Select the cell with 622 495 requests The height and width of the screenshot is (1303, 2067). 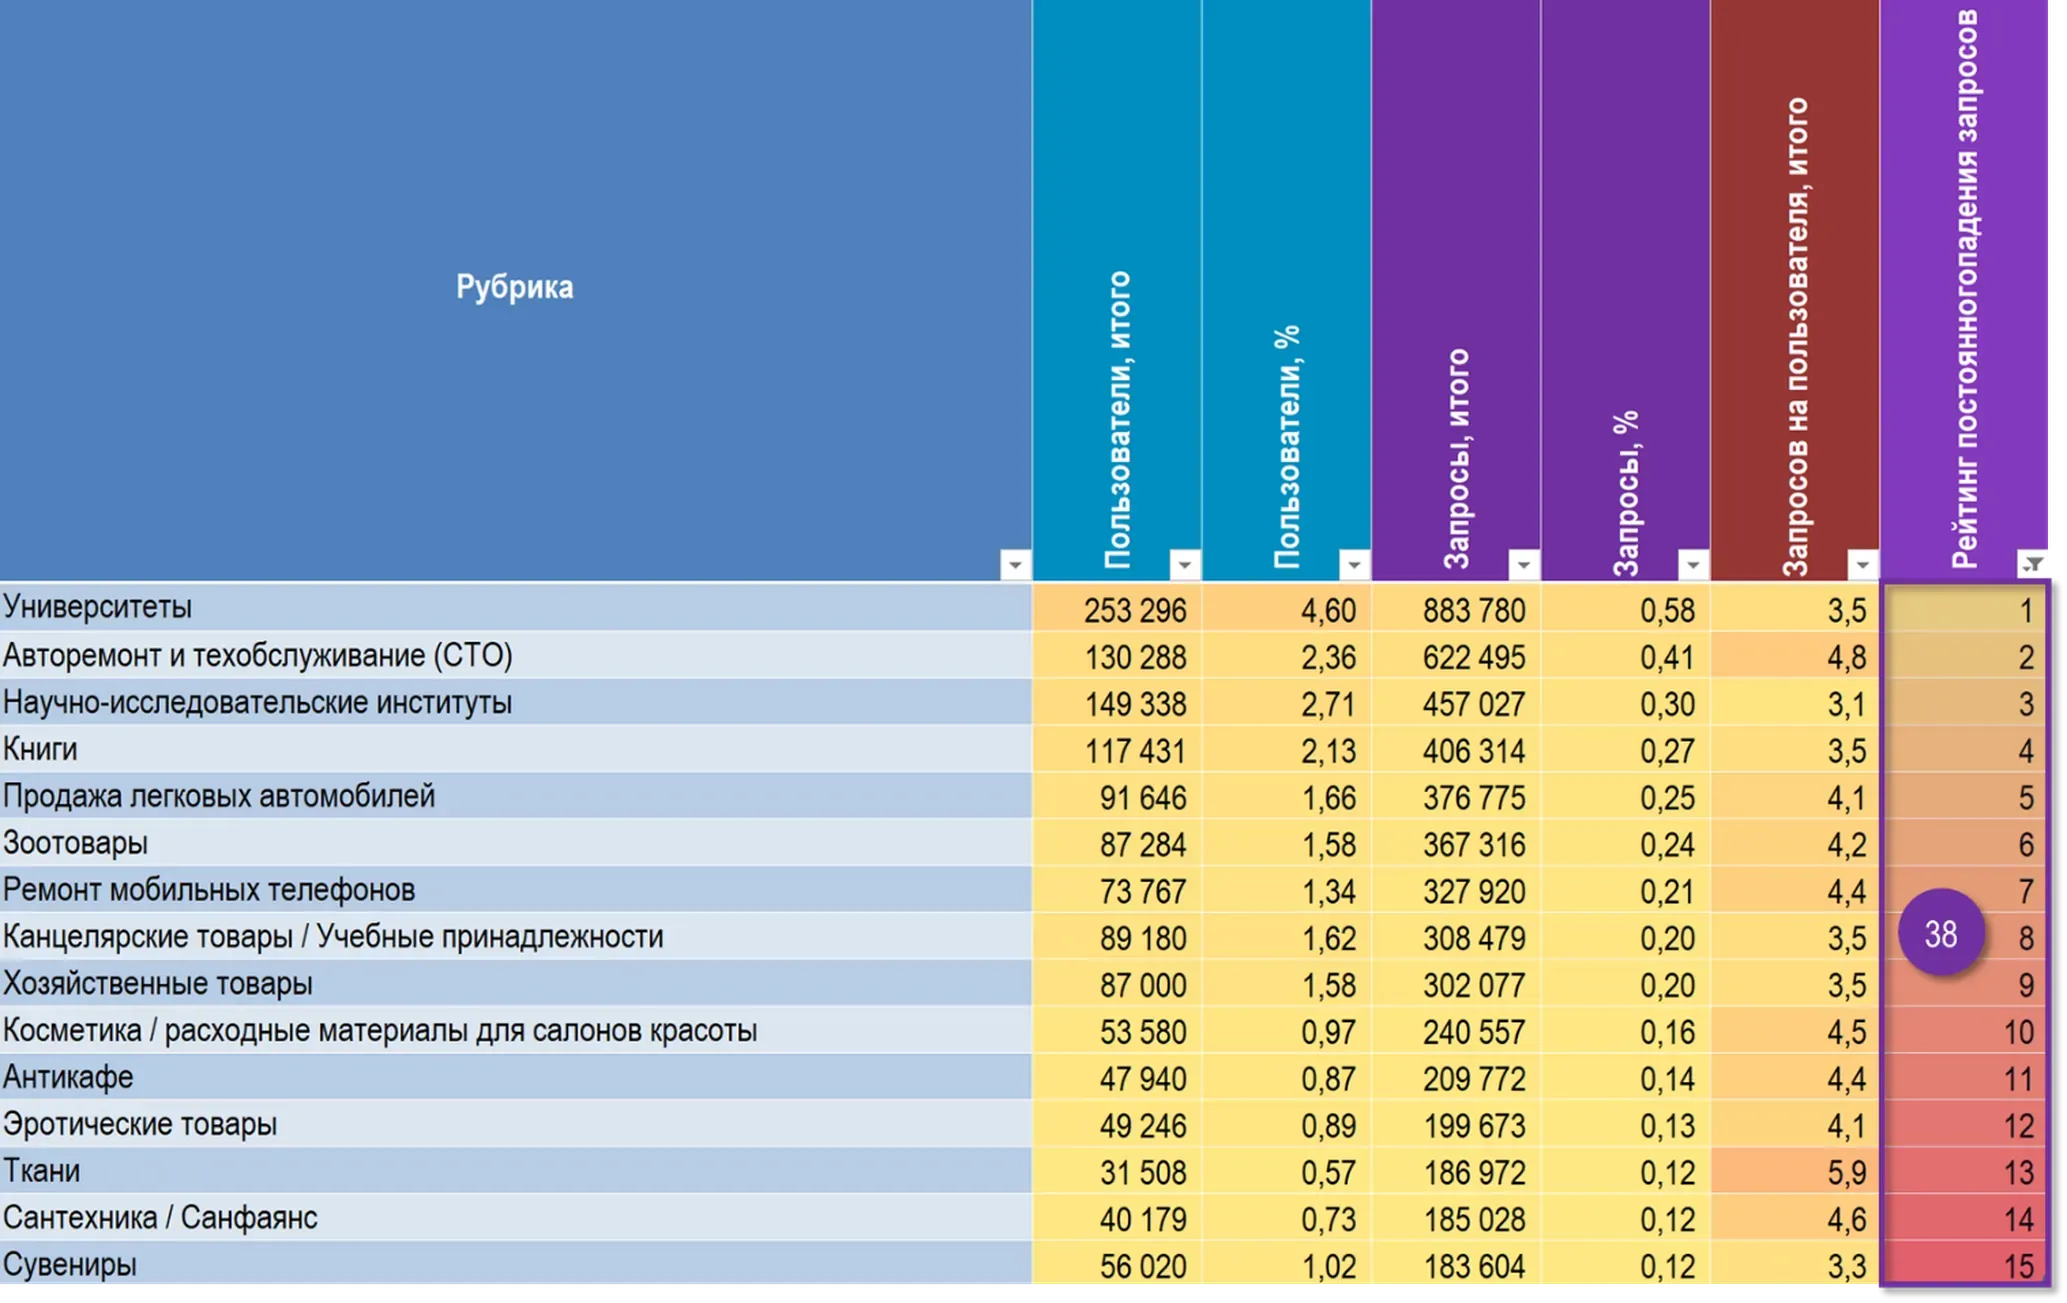point(1456,656)
